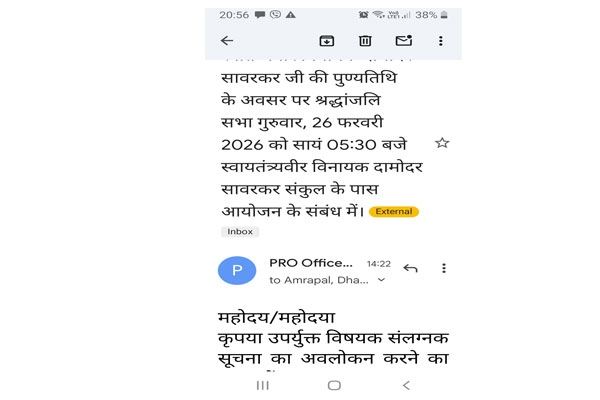Tap the recipients line 'to Amrapal, Dha...'
Image resolution: width=600 pixels, height=400 pixels.
[319, 280]
